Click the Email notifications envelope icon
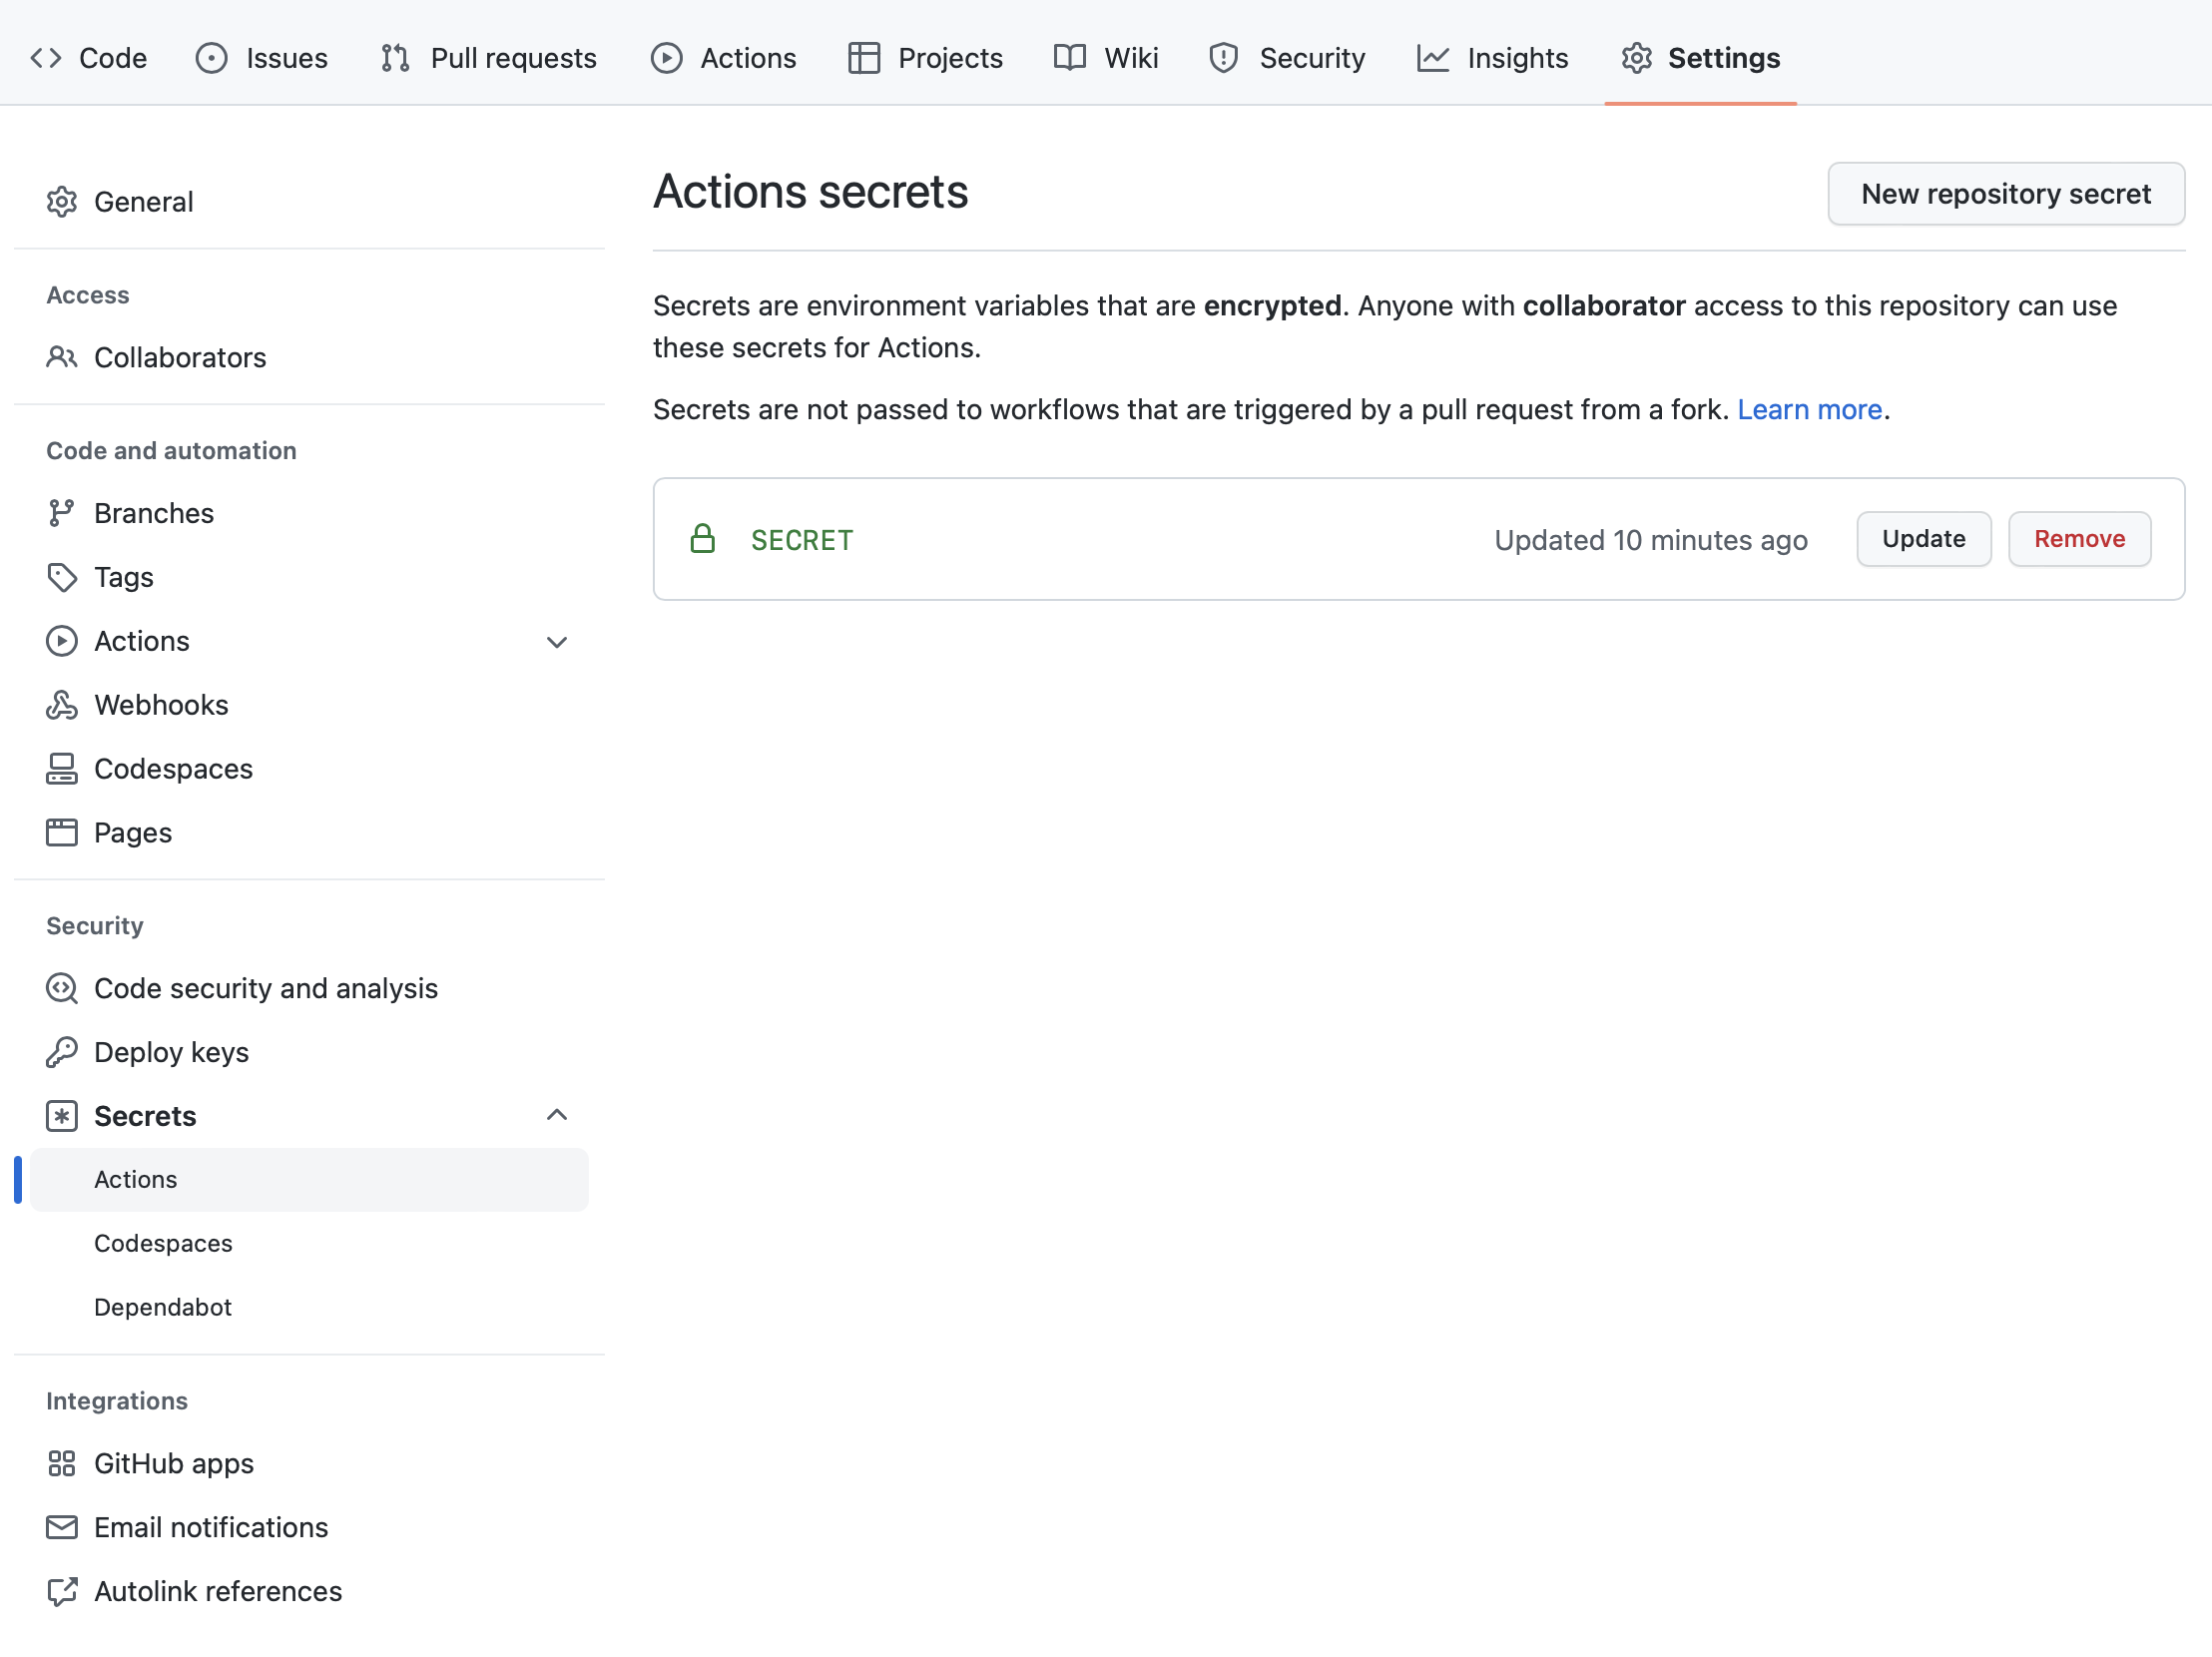This screenshot has width=2212, height=1657. (61, 1527)
